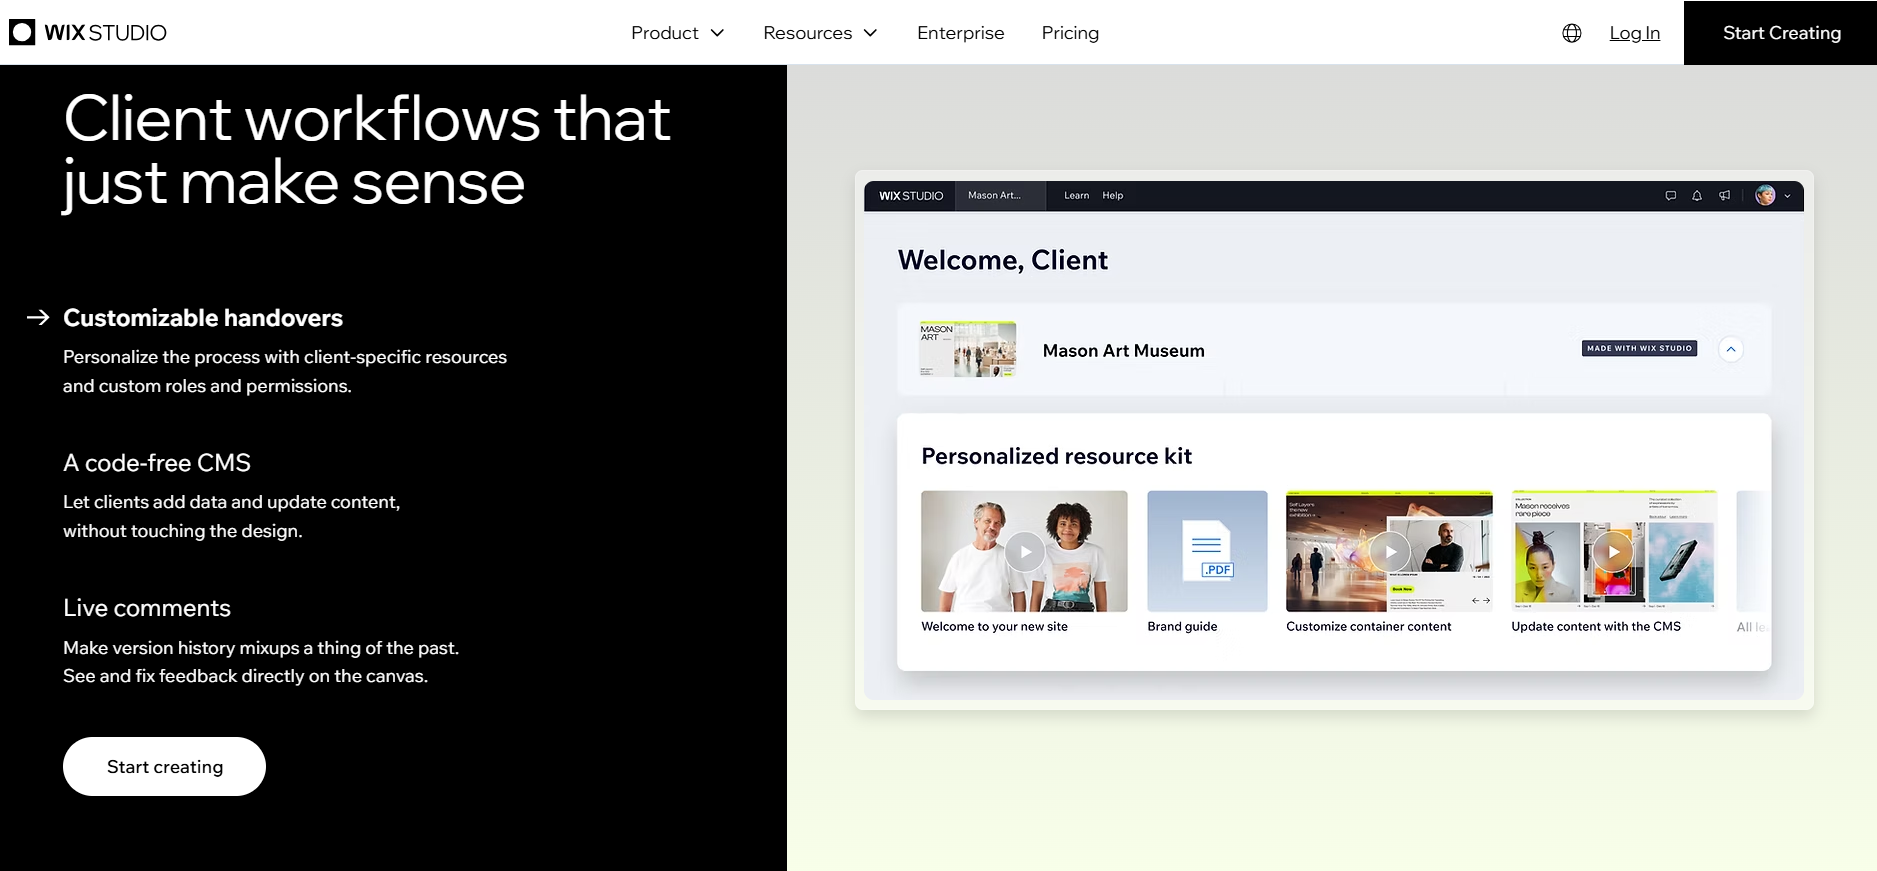The height and width of the screenshot is (871, 1877).
Task: Click the Log In link
Action: 1634,33
